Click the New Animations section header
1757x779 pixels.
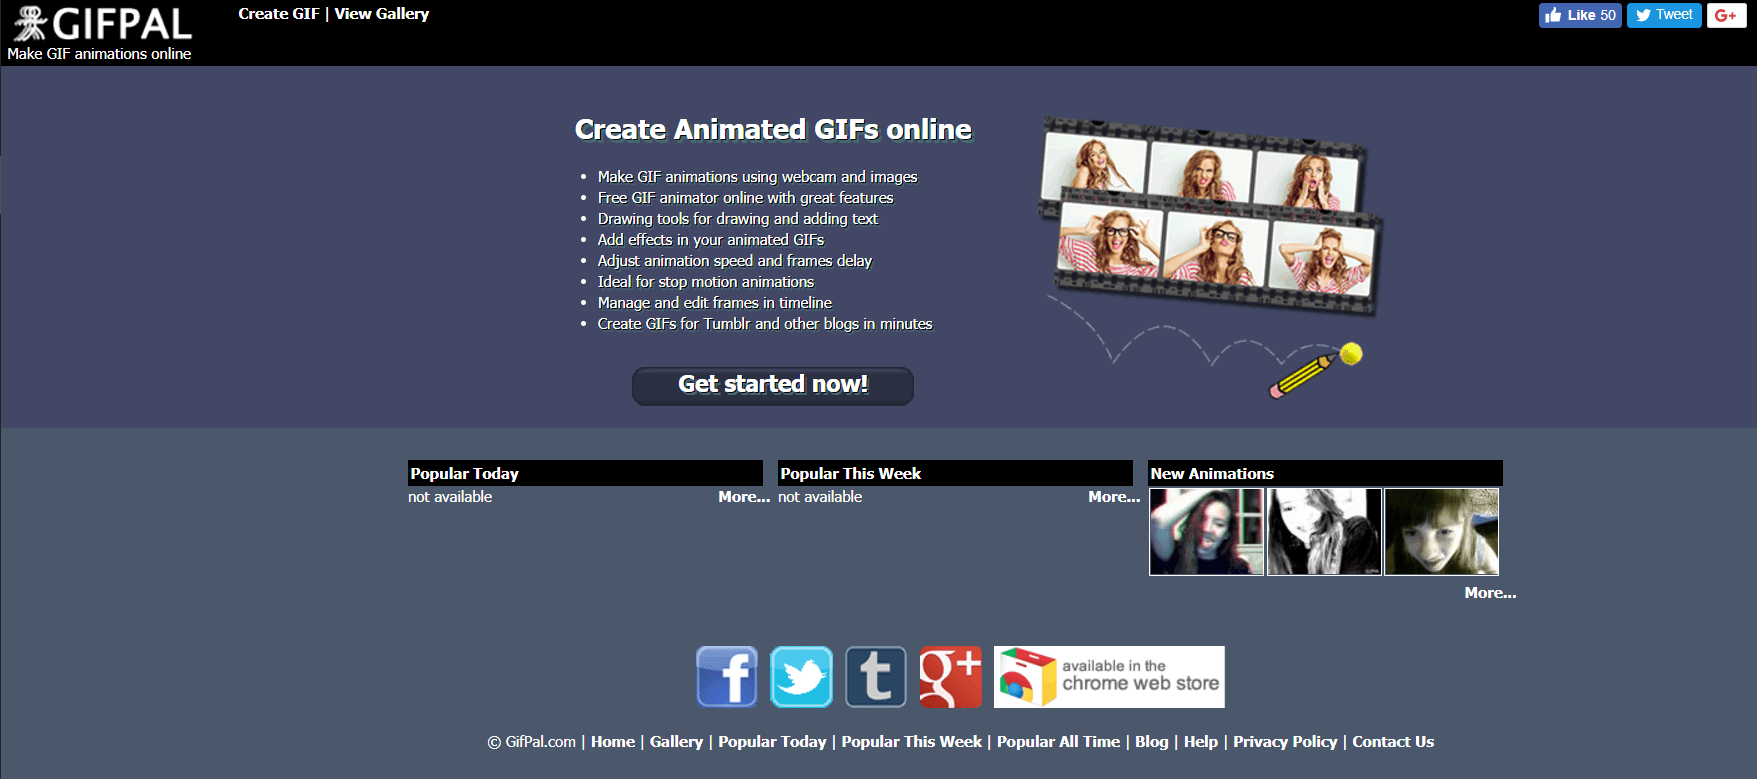click(1325, 473)
